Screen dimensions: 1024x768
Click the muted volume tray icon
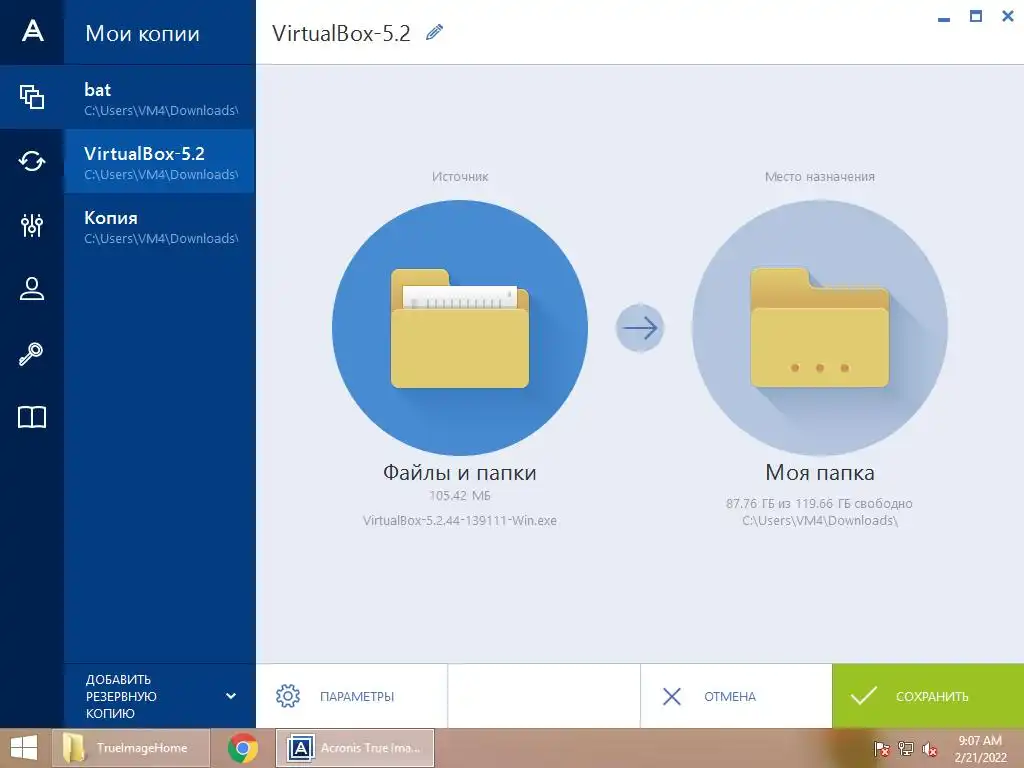coord(930,749)
